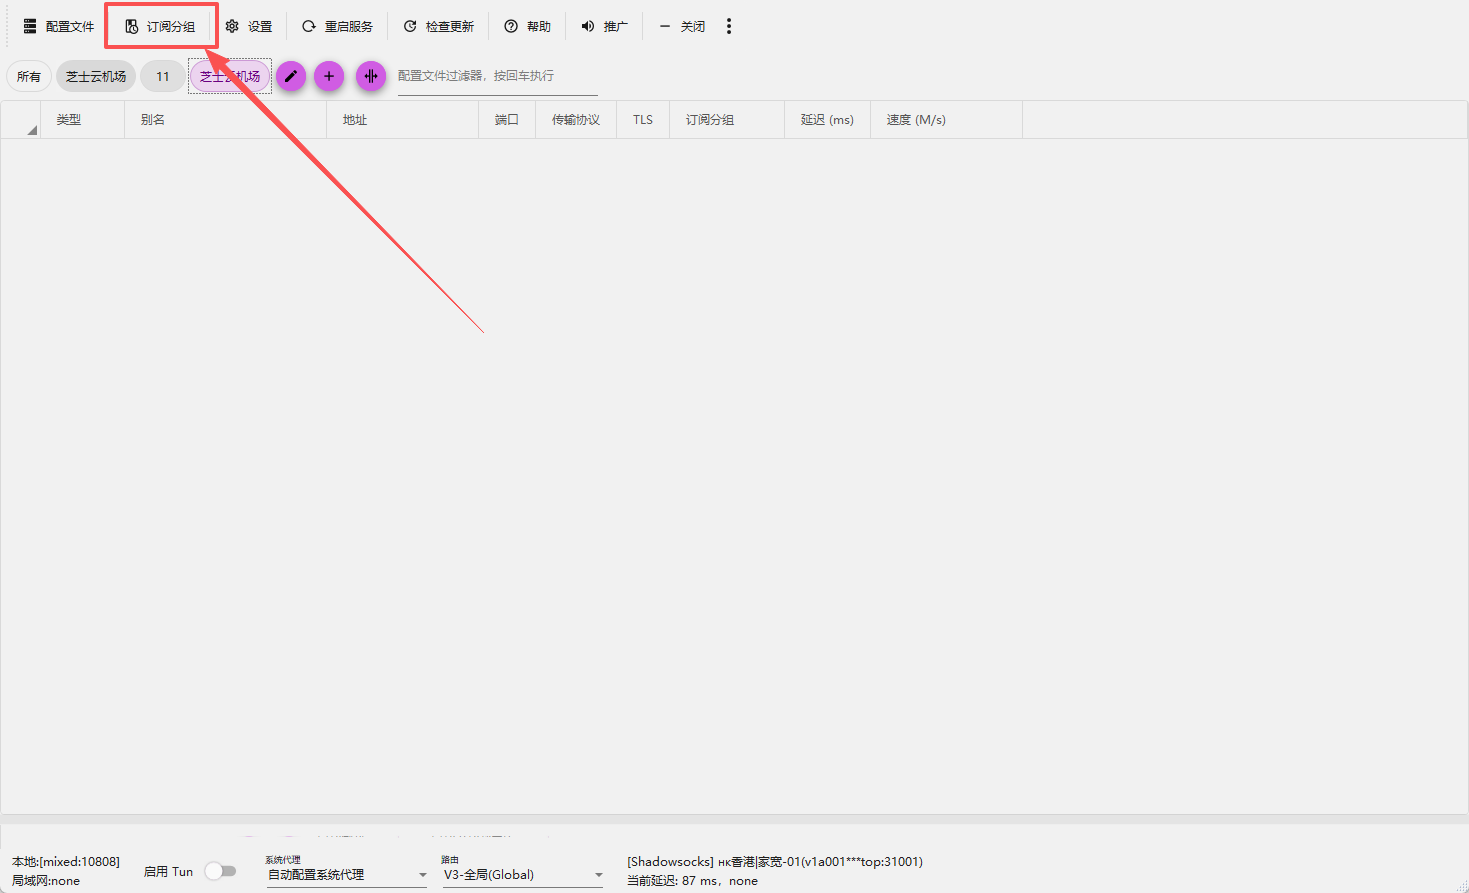Open the three-dot overflow menu
The height and width of the screenshot is (893, 1469).
pyautogui.click(x=729, y=27)
